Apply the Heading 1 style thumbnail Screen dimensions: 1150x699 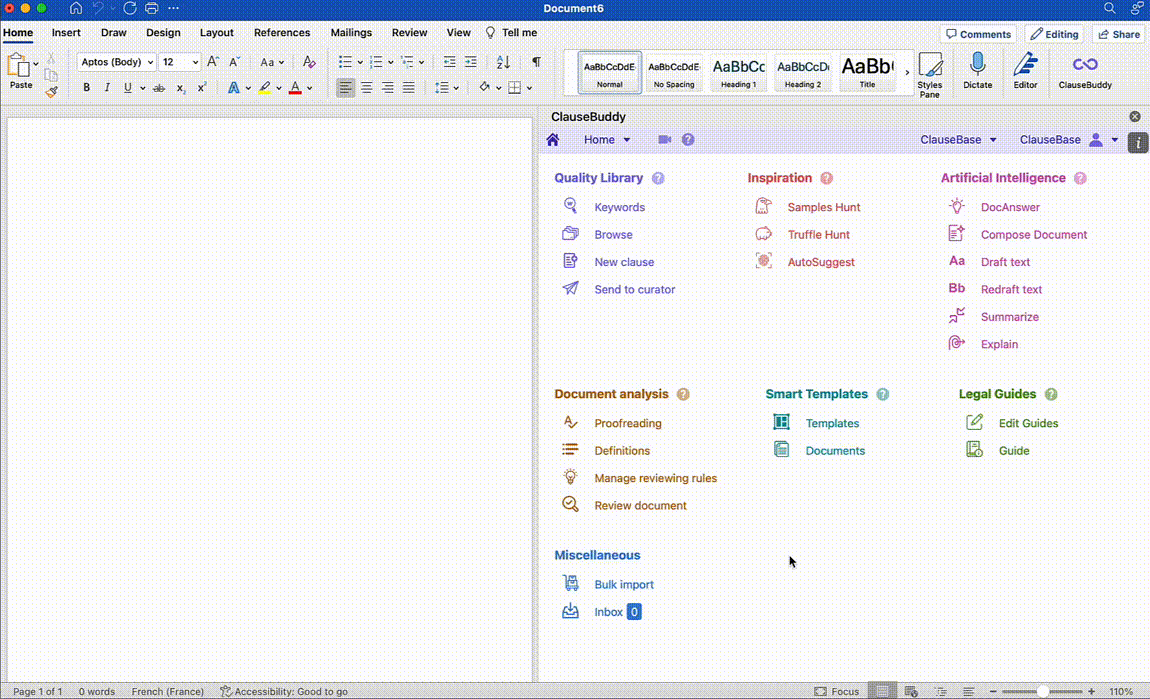click(738, 72)
